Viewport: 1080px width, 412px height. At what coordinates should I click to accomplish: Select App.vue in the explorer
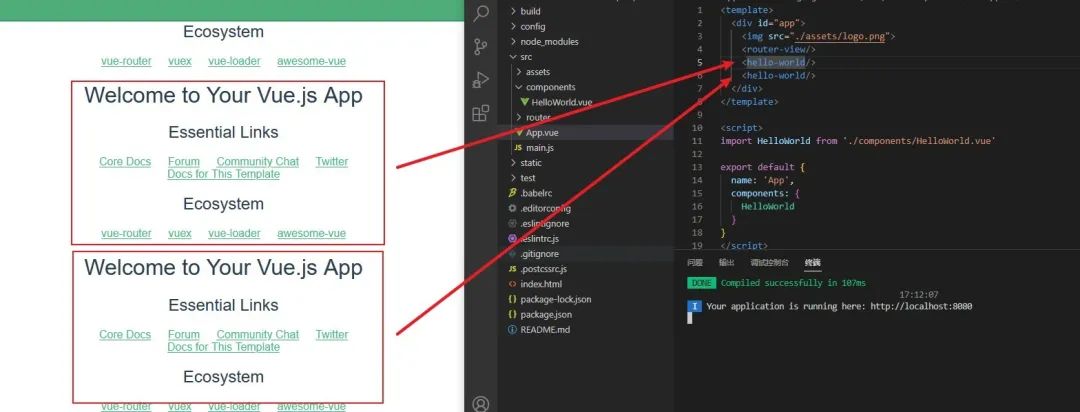pos(543,132)
